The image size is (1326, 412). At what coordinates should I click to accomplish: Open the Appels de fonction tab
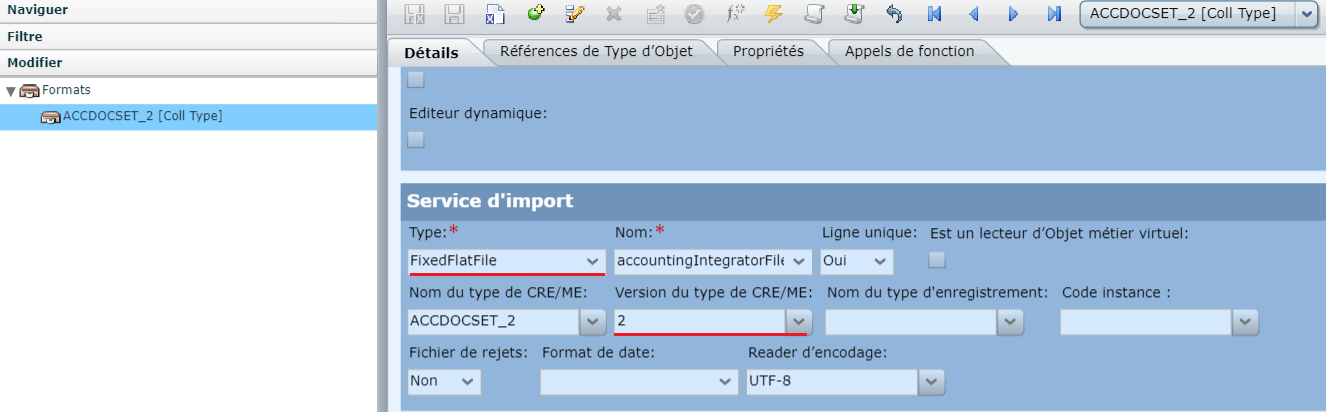[x=908, y=51]
